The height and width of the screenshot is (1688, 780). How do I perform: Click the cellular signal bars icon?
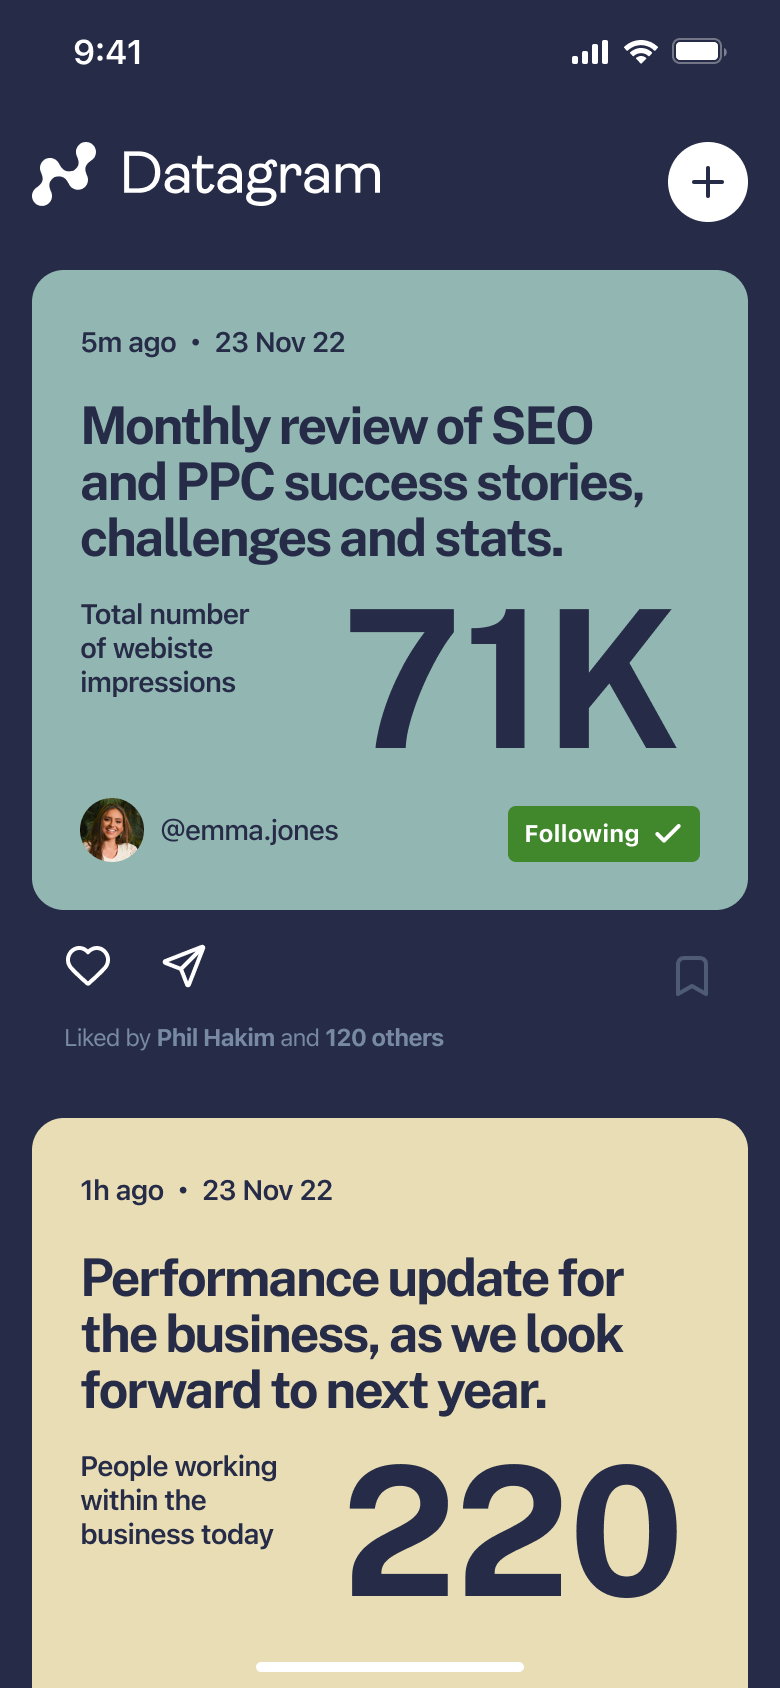pyautogui.click(x=589, y=50)
